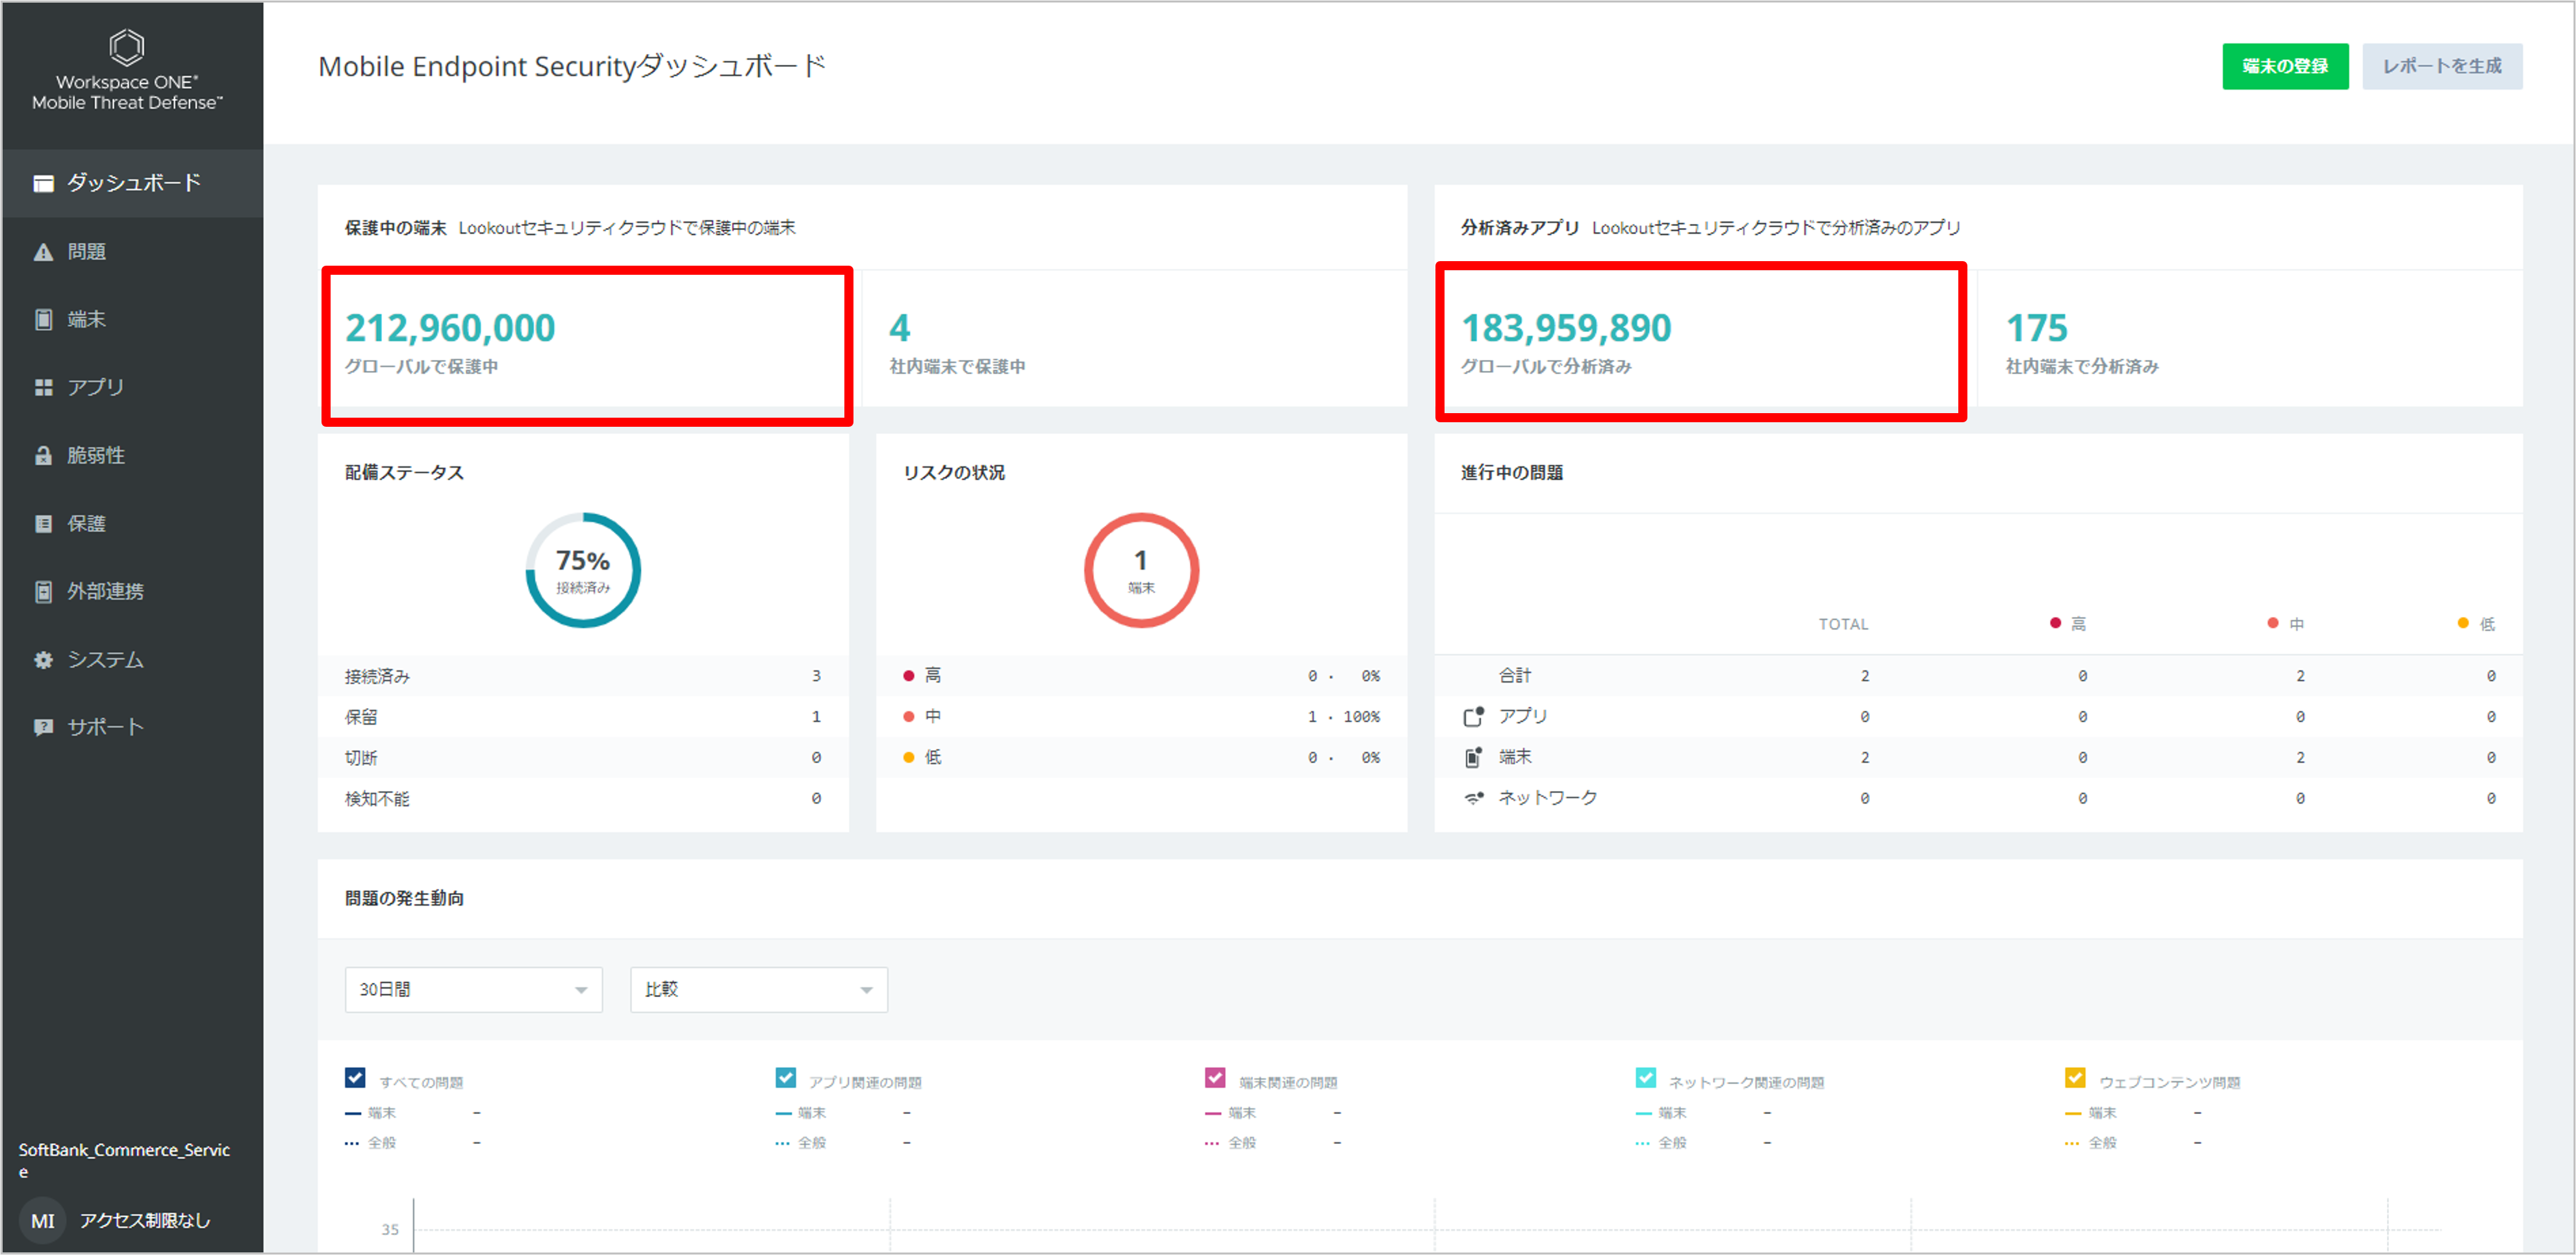Click the 問題 warning triangle icon
This screenshot has height=1255, width=2576.
(43, 252)
